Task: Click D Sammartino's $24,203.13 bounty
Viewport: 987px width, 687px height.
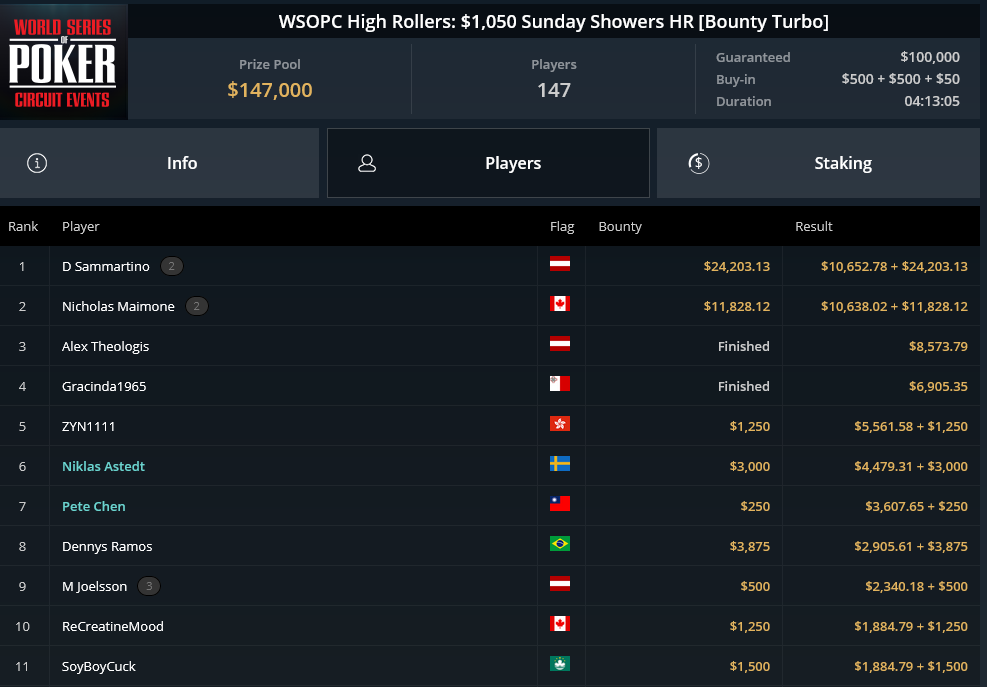Action: (x=736, y=266)
